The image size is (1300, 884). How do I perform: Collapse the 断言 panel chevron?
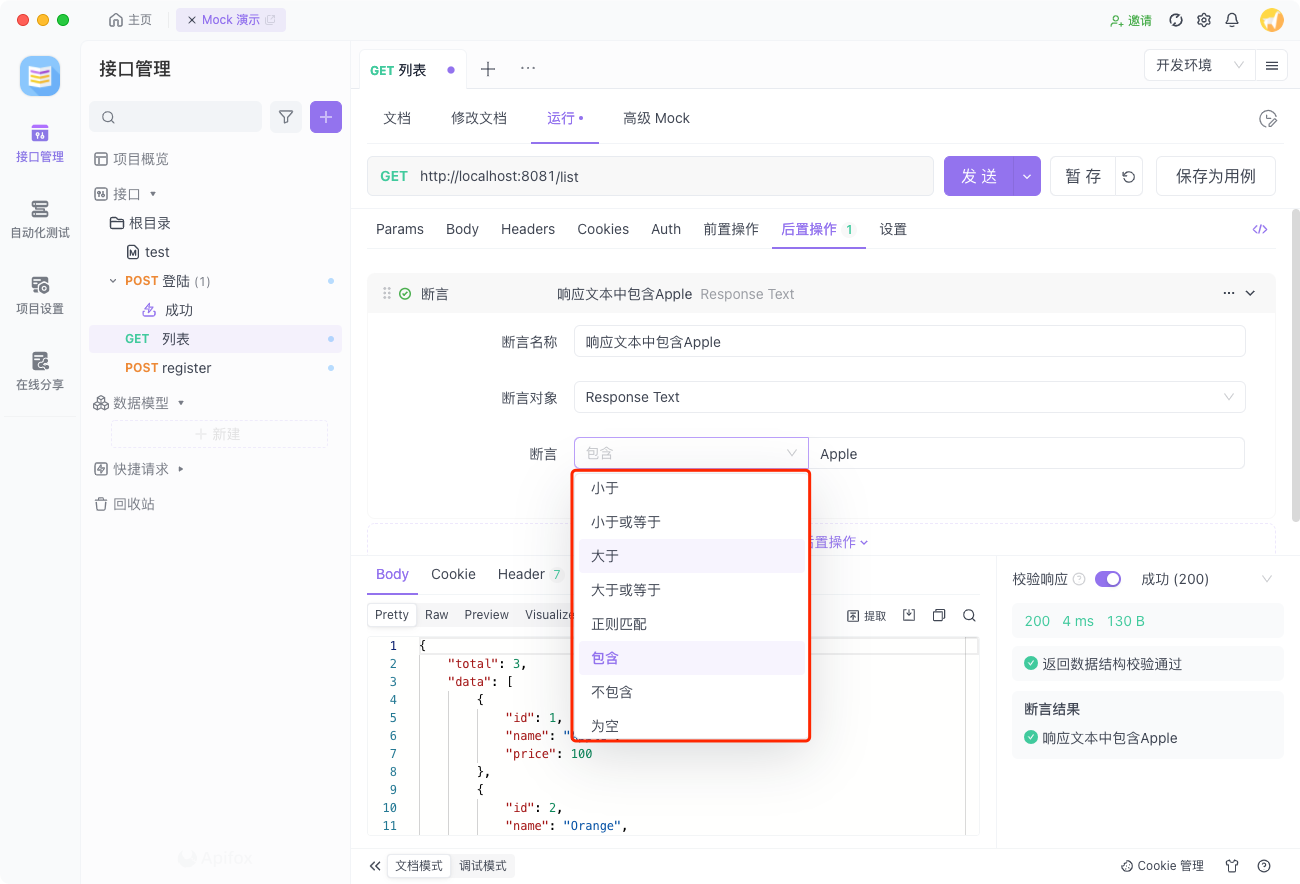(1250, 293)
